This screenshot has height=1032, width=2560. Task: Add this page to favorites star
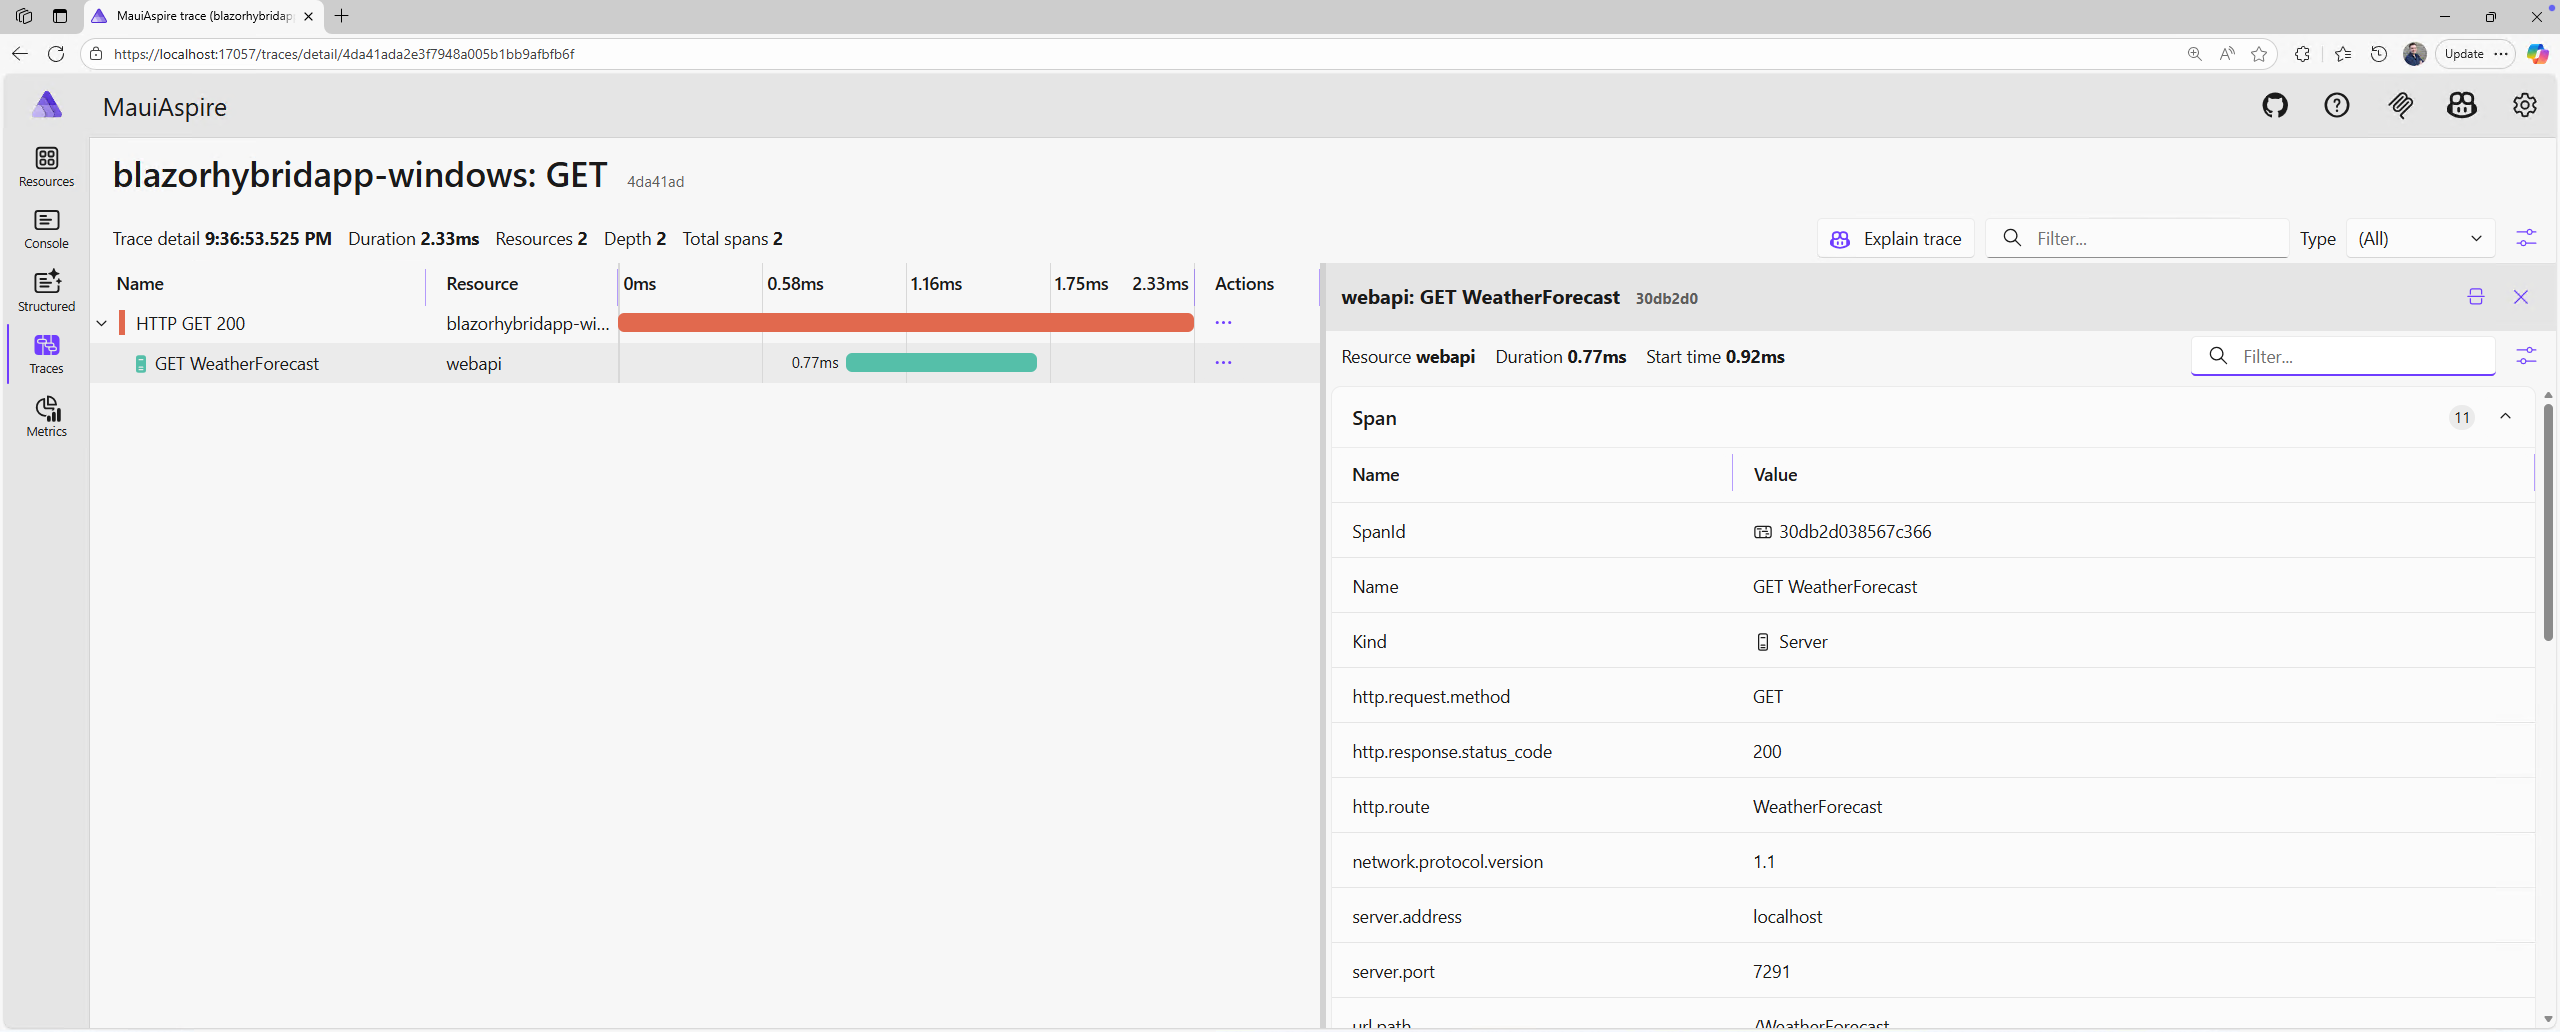[2259, 54]
